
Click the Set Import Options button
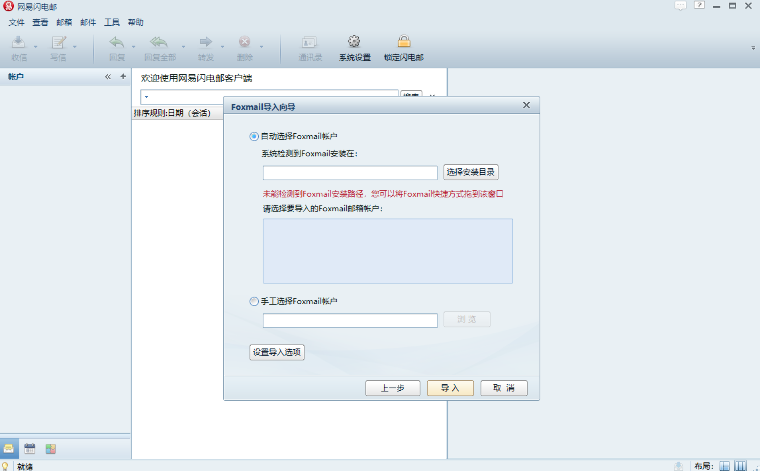pyautogui.click(x=276, y=352)
